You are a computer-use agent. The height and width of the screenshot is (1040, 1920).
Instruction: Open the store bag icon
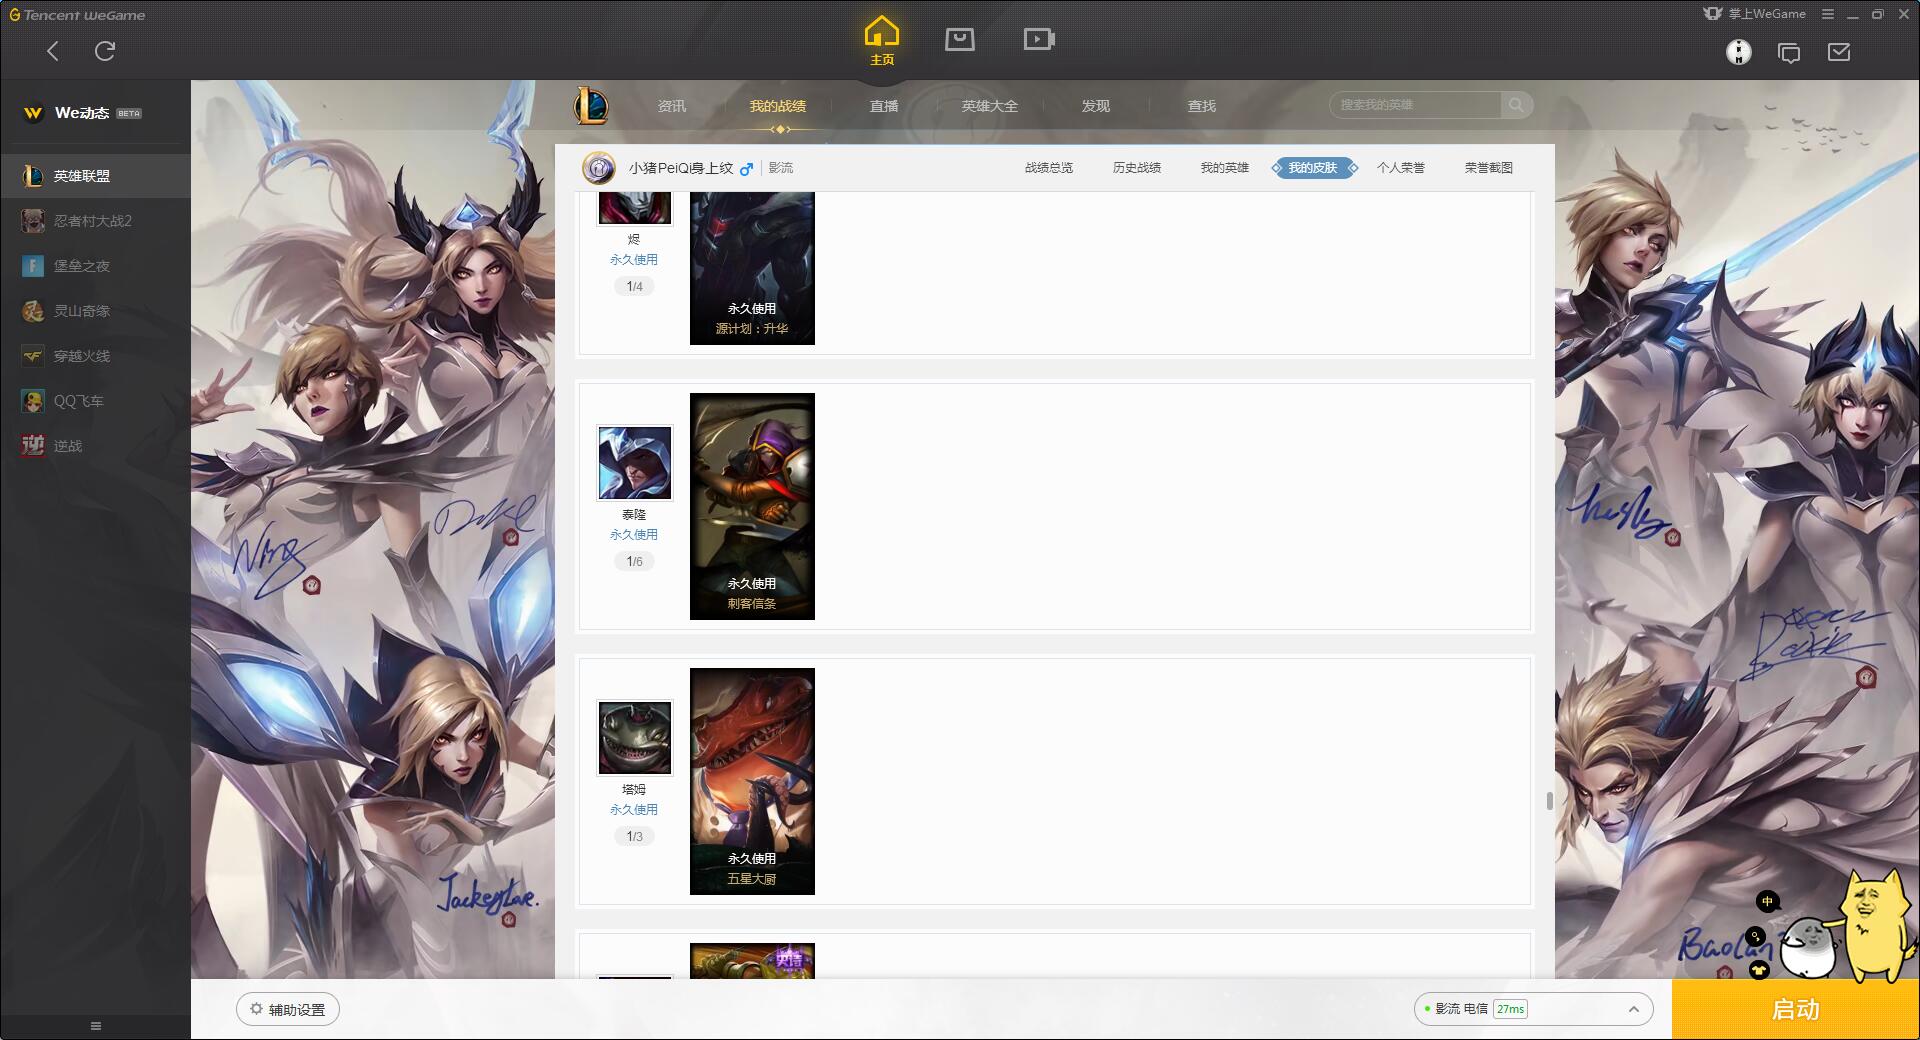click(960, 39)
